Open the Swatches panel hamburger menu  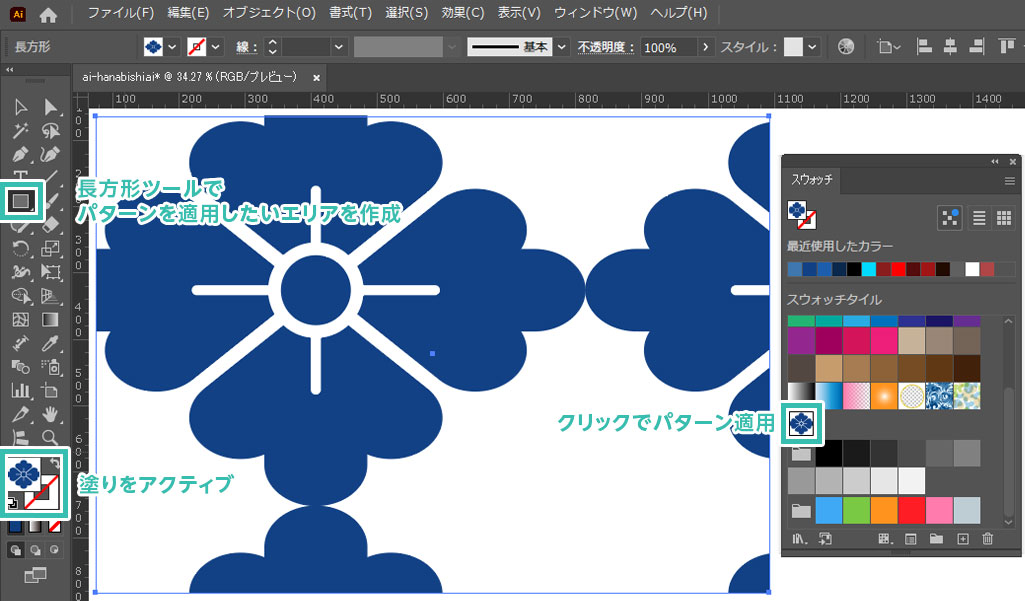coord(1009,181)
